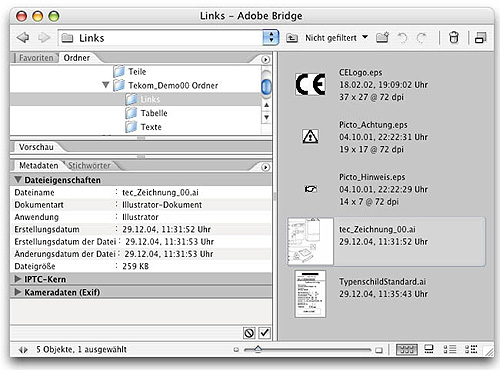Click the smallest thumbnail size icon
This screenshot has width=500, height=370.
236,350
